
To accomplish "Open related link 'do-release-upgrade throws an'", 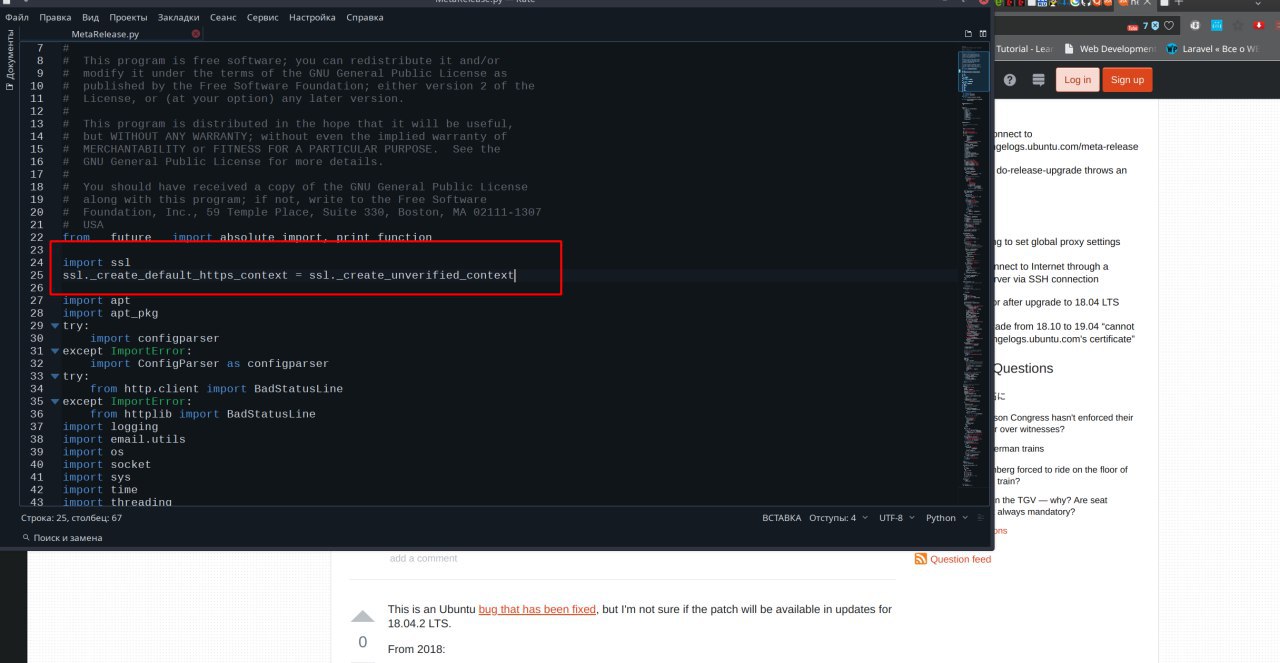I will point(1061,170).
